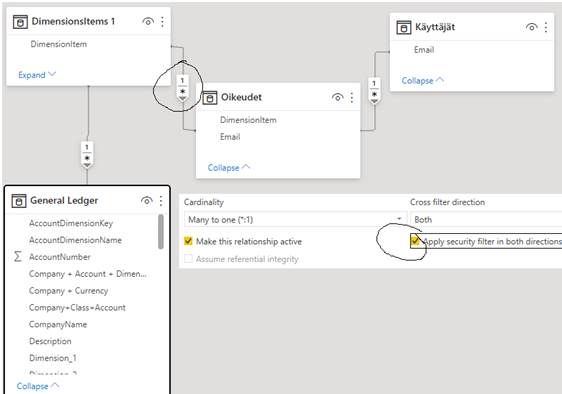Toggle visibility eye on Käyttäjät table
This screenshot has height=394, width=562.
point(532,27)
